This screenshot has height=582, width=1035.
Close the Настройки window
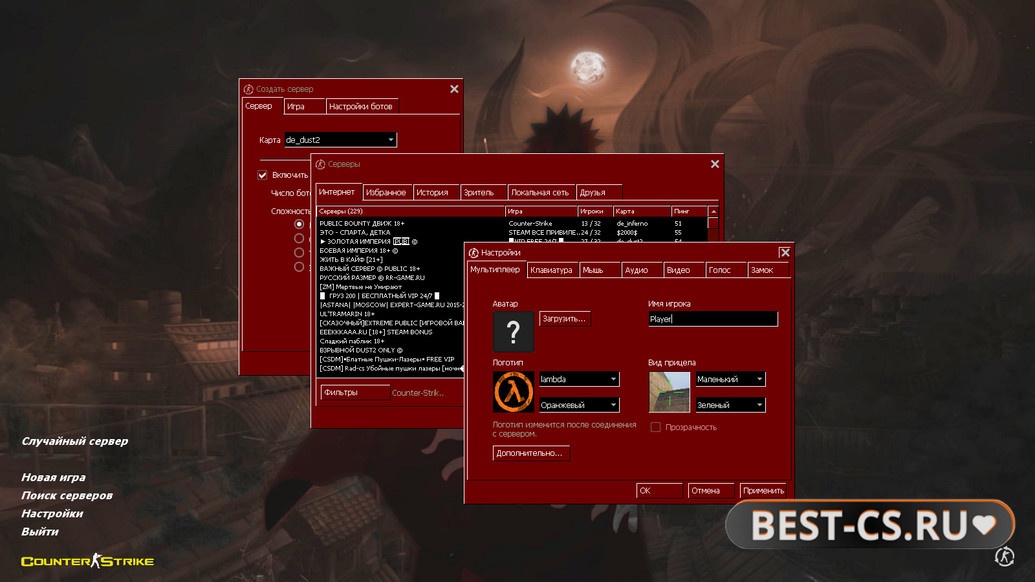[784, 253]
